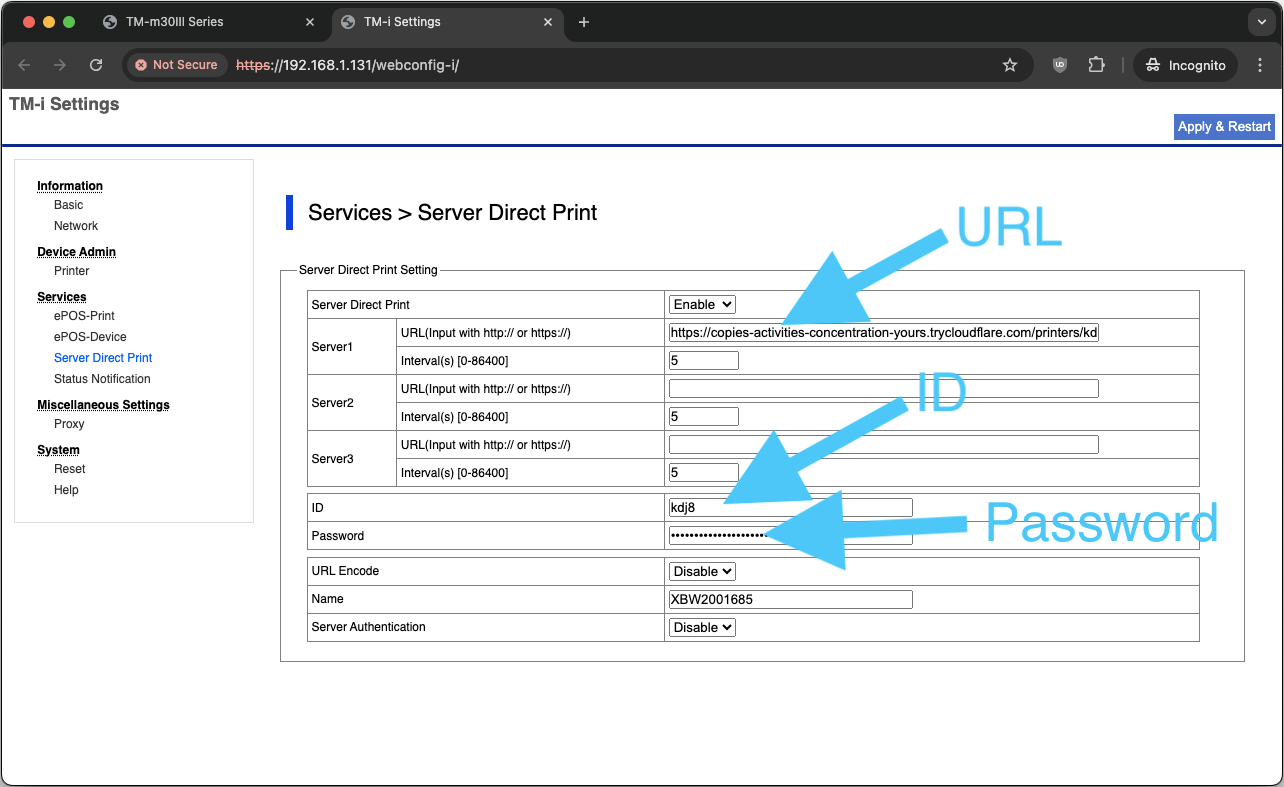Open a new browser tab

[x=584, y=22]
